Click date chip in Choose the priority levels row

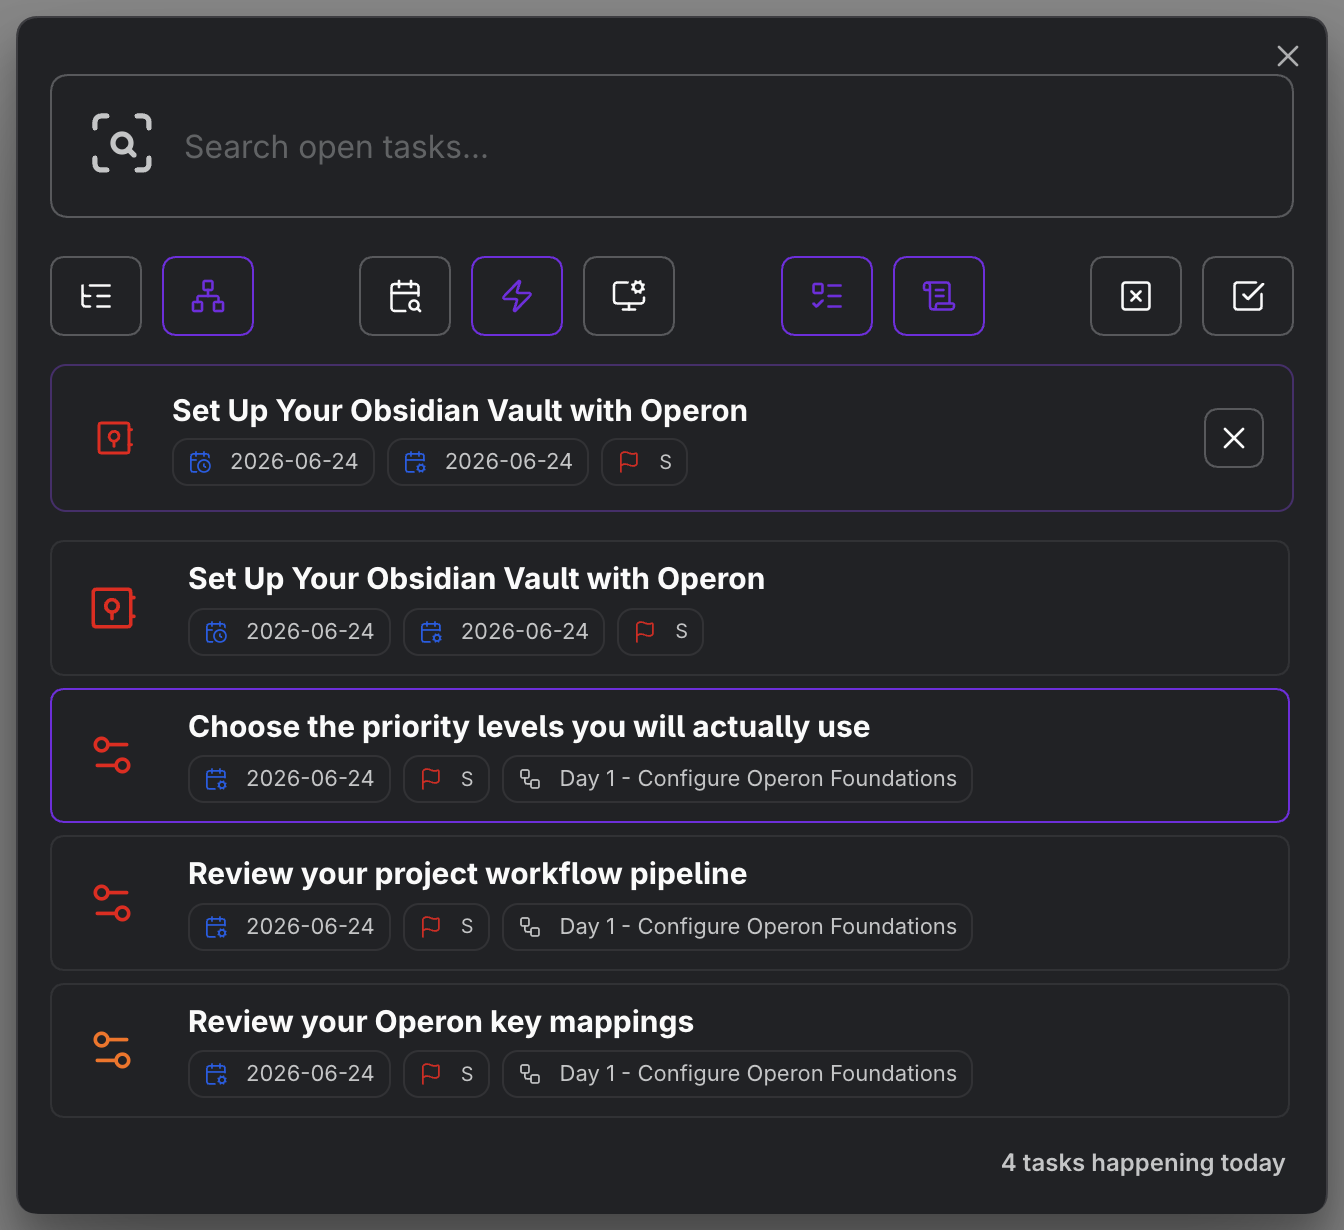pyautogui.click(x=289, y=779)
